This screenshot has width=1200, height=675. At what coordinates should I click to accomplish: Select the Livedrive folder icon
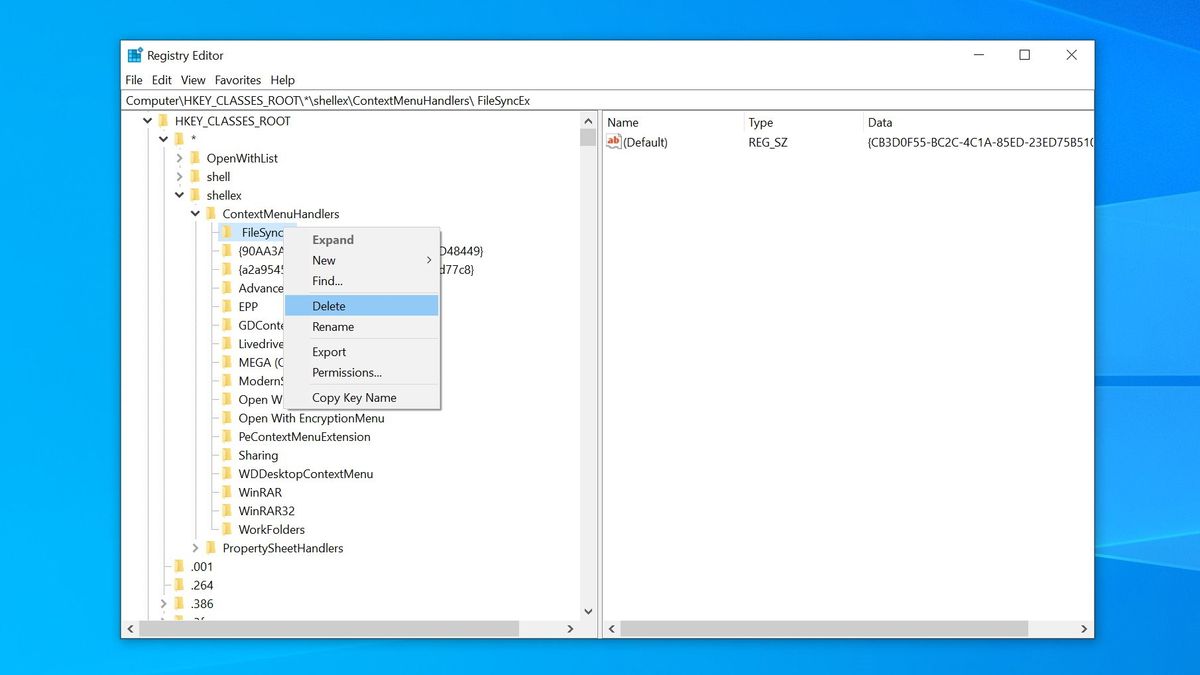(x=228, y=343)
